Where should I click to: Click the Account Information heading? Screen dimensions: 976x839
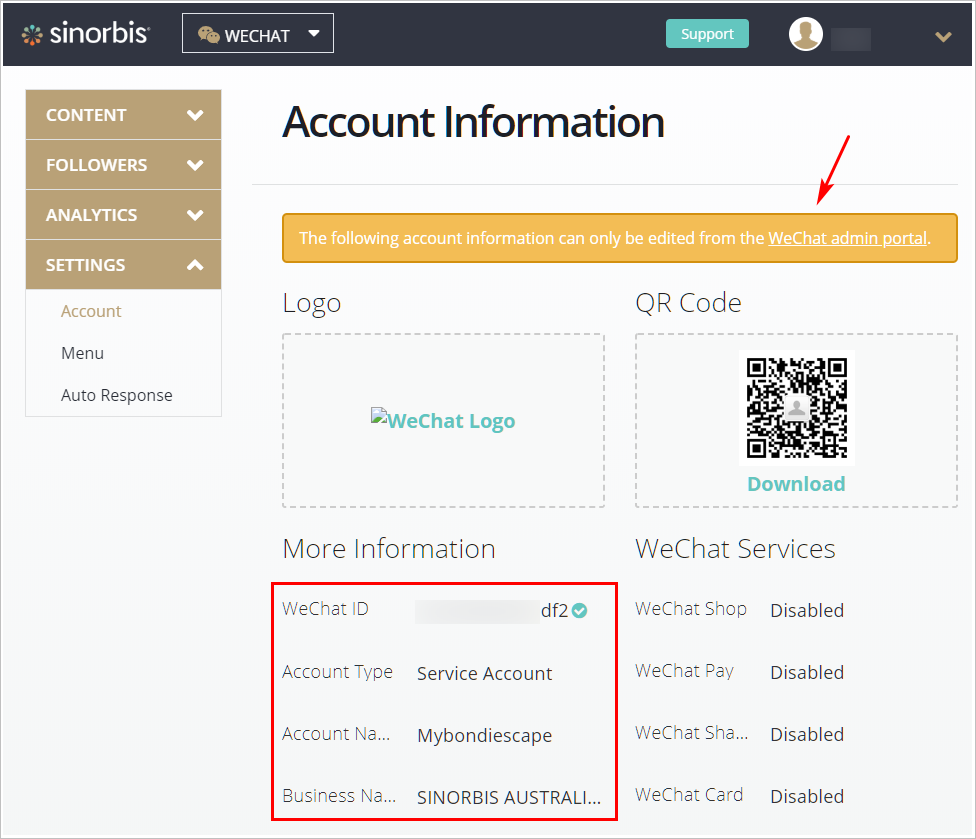click(x=473, y=121)
